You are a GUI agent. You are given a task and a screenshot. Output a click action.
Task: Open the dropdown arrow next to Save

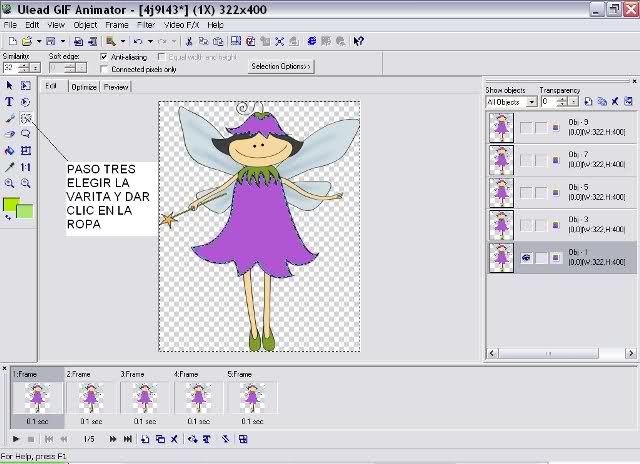tap(63, 41)
